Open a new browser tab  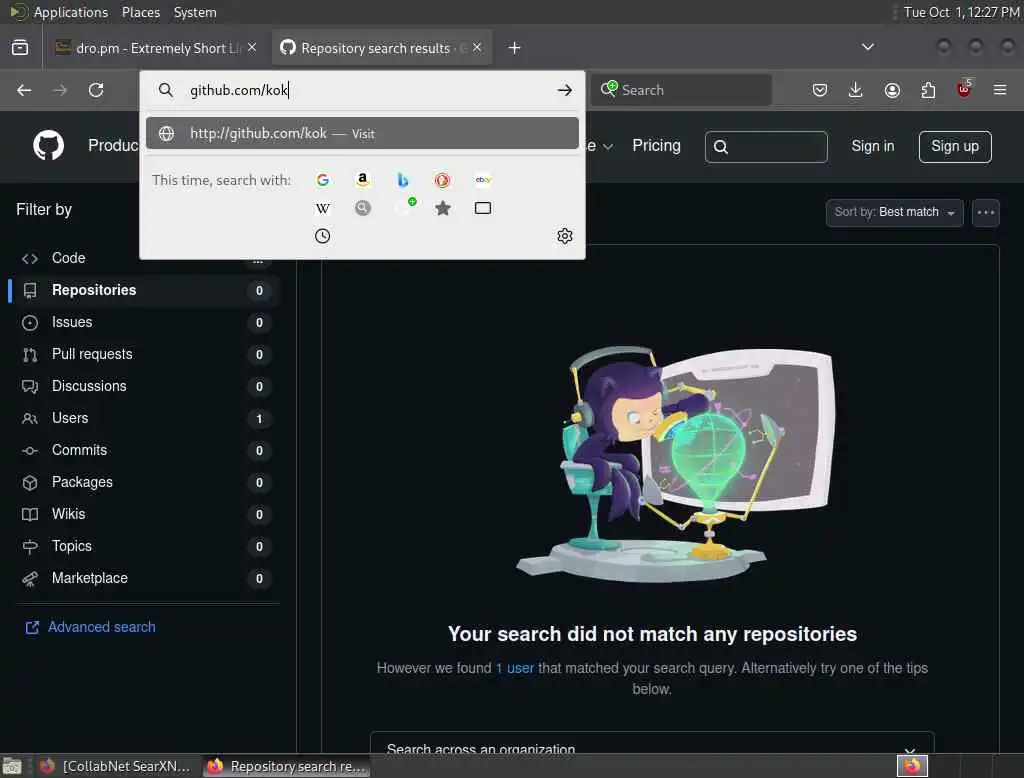515,48
